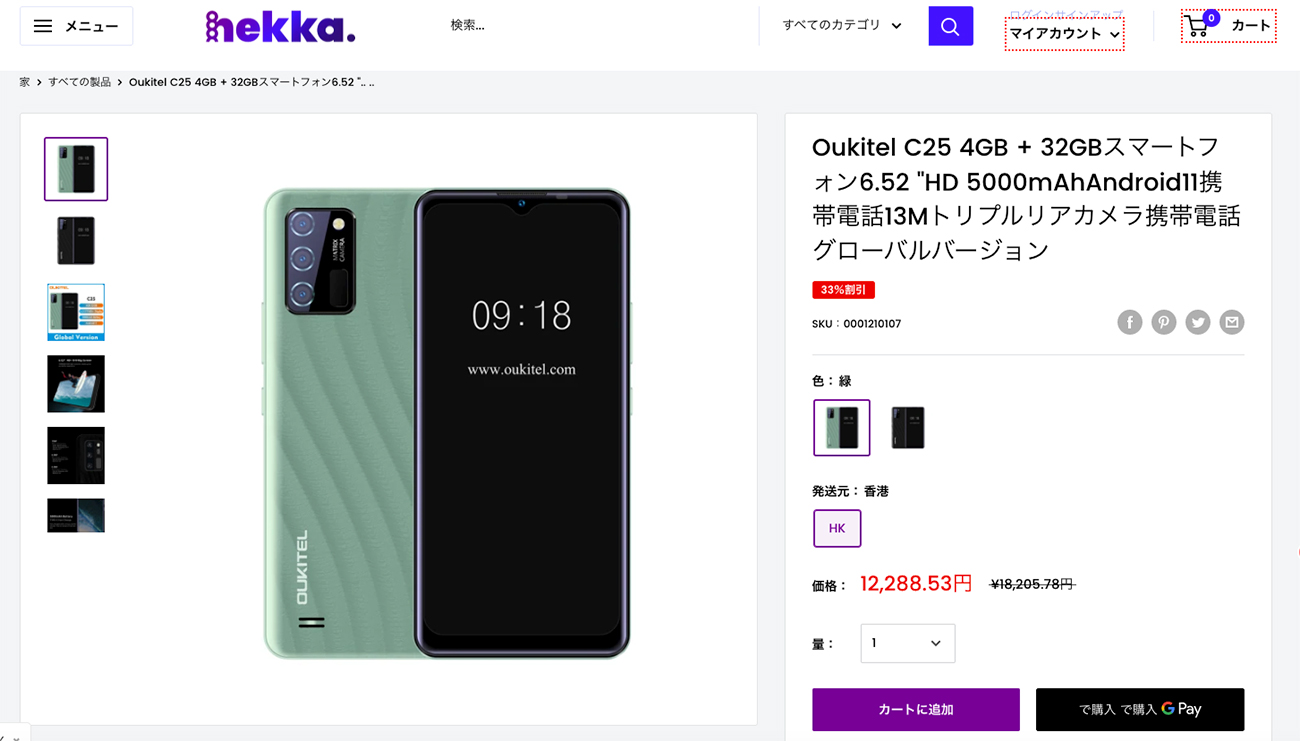The width and height of the screenshot is (1300, 741).
Task: Click the purple search magnifier button
Action: coord(950,26)
